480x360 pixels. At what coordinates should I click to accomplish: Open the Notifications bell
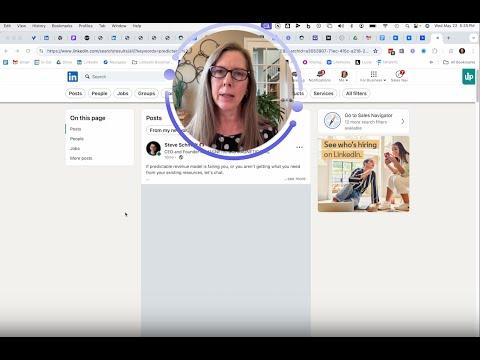(x=320, y=76)
